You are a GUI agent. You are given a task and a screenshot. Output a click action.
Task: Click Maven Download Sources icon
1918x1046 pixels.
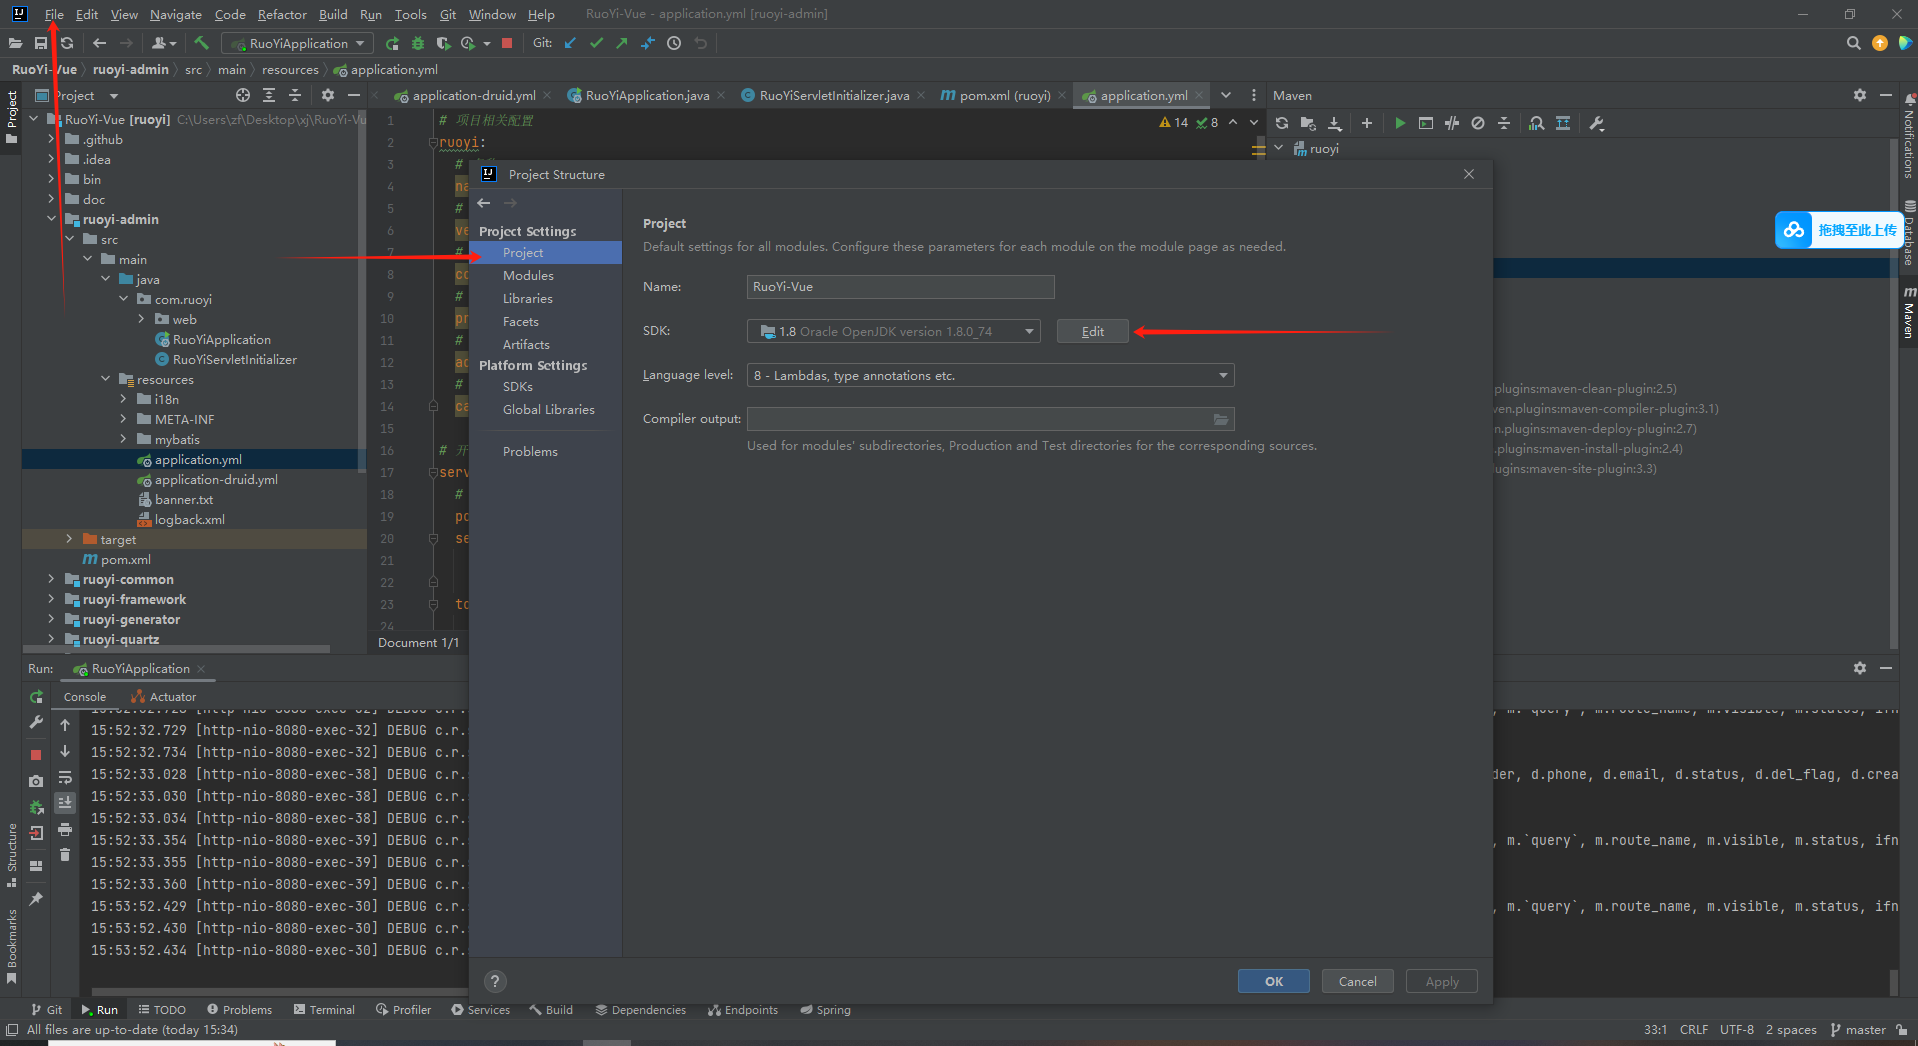point(1335,123)
